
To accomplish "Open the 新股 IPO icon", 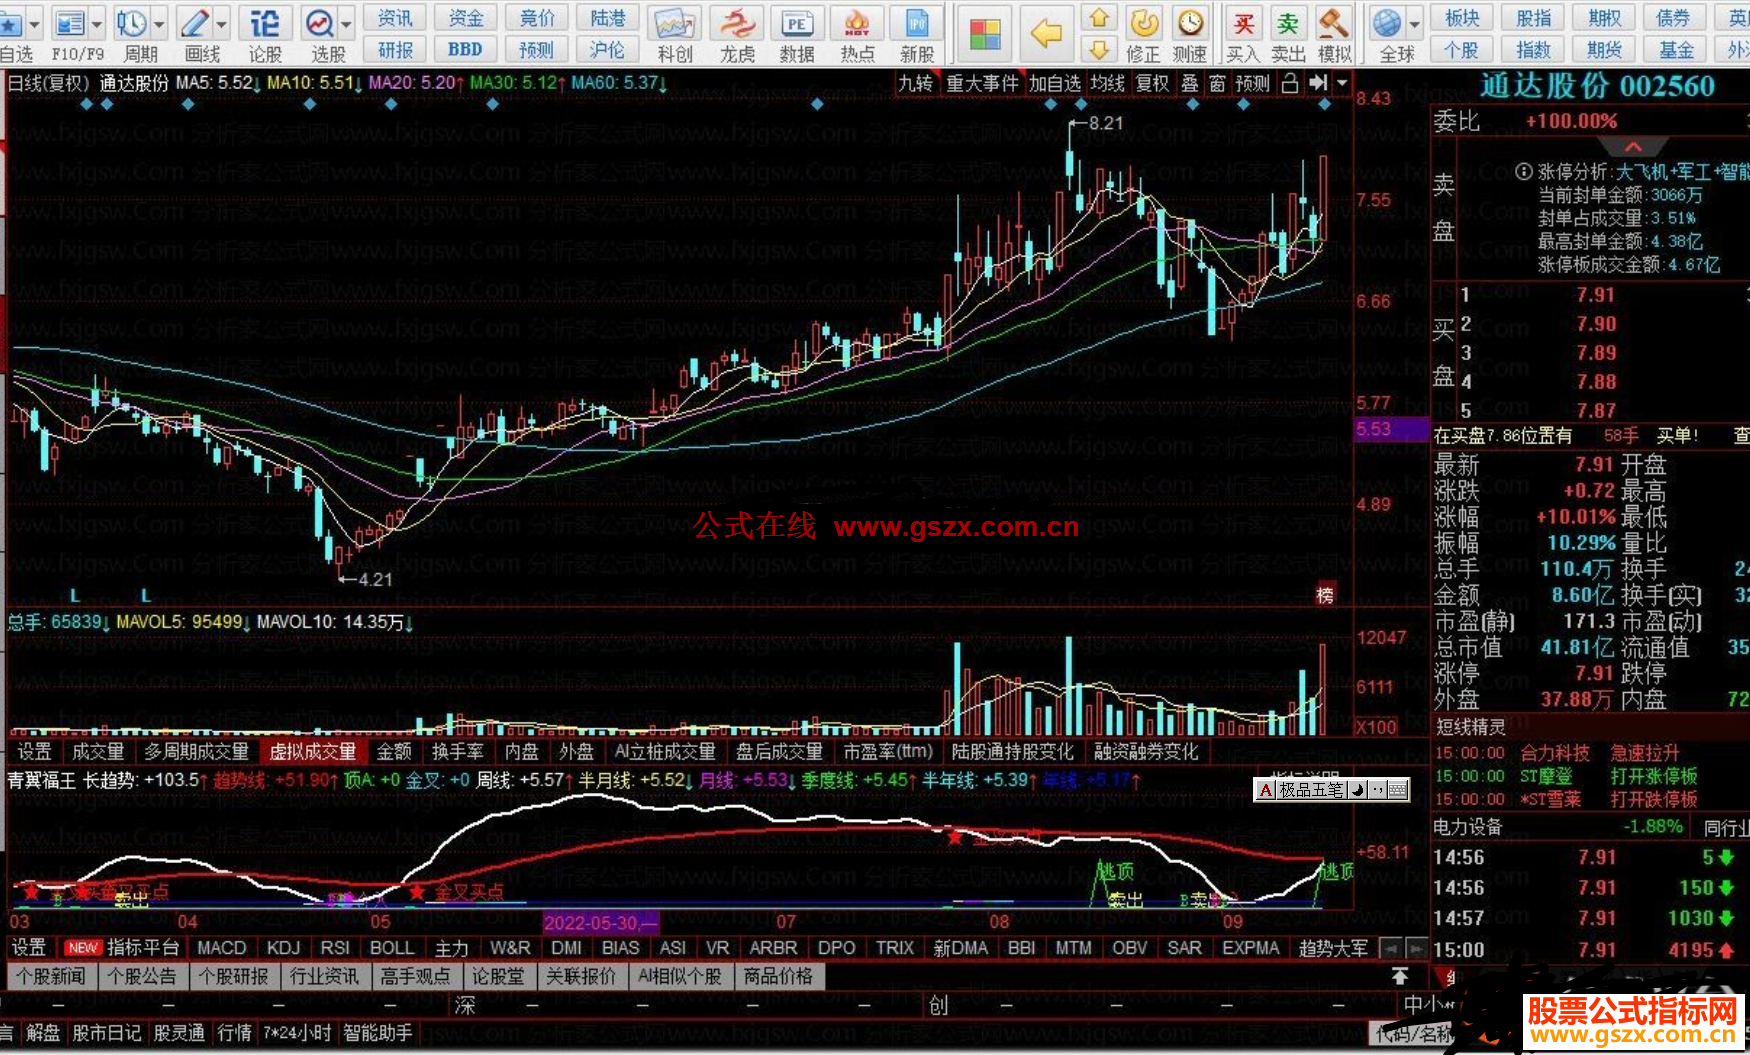I will click(x=916, y=23).
